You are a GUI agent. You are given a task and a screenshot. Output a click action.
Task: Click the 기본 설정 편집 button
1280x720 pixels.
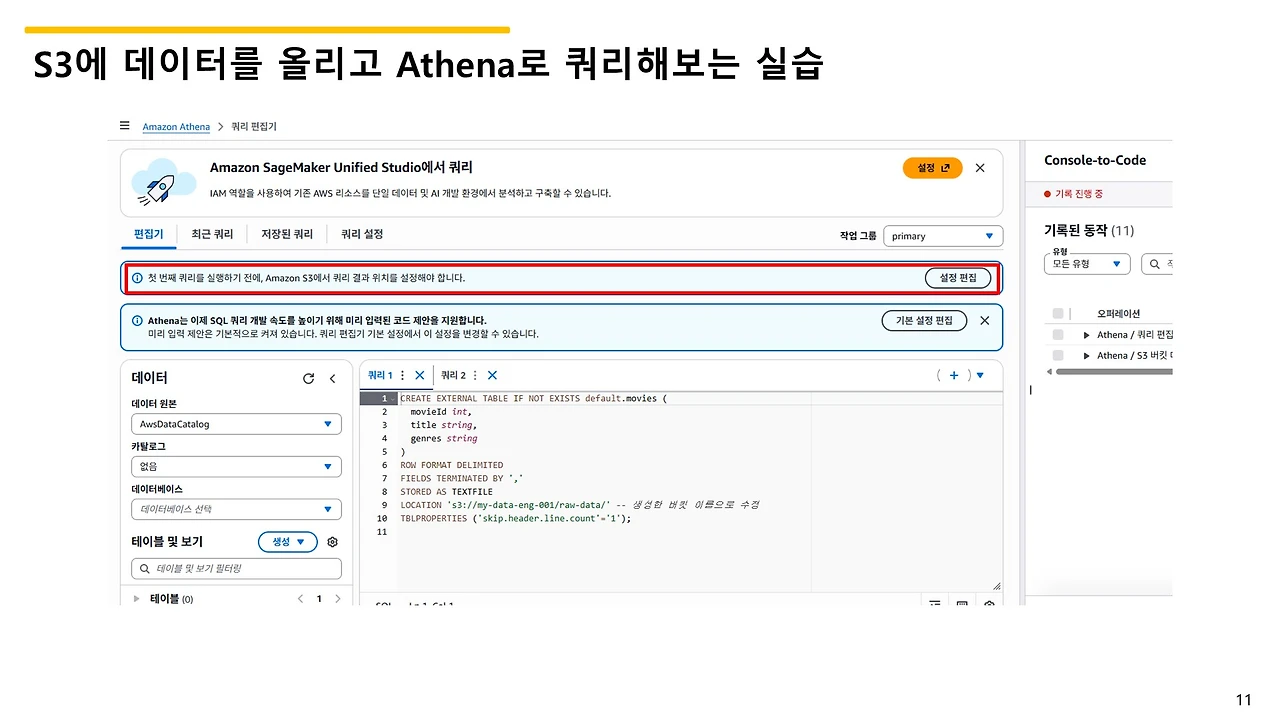pyautogui.click(x=925, y=321)
